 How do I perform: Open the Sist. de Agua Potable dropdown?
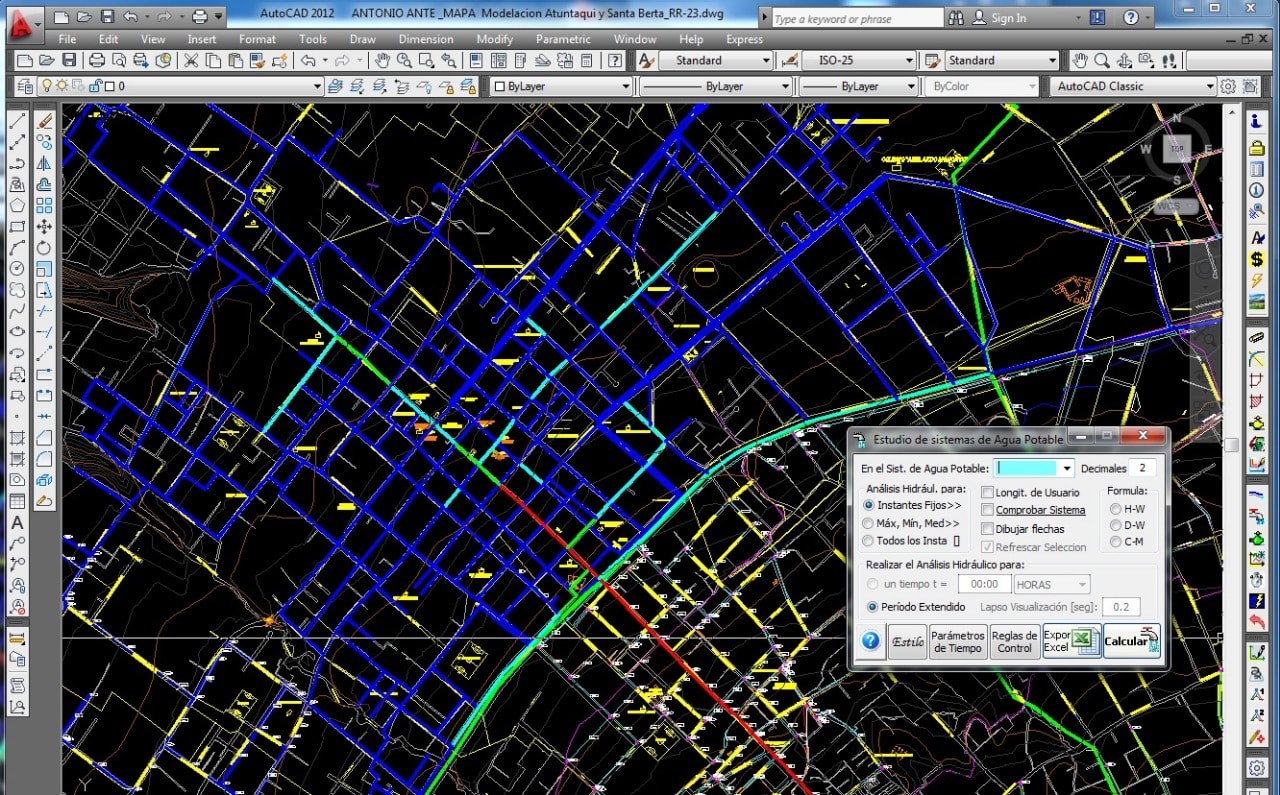[x=1066, y=468]
